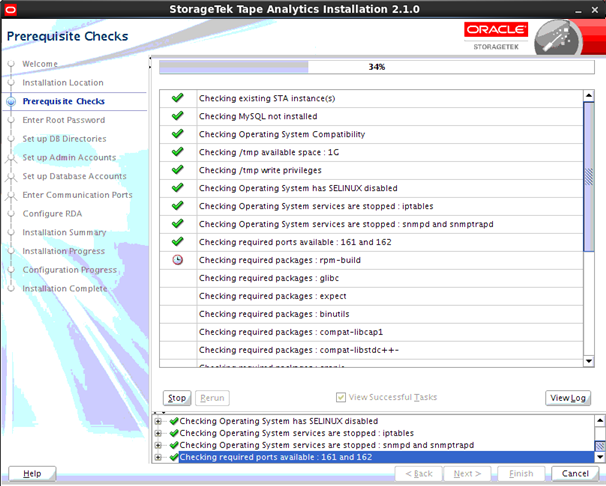Minimize the installer window
Screen dimensions: 606x486
click(x=578, y=10)
